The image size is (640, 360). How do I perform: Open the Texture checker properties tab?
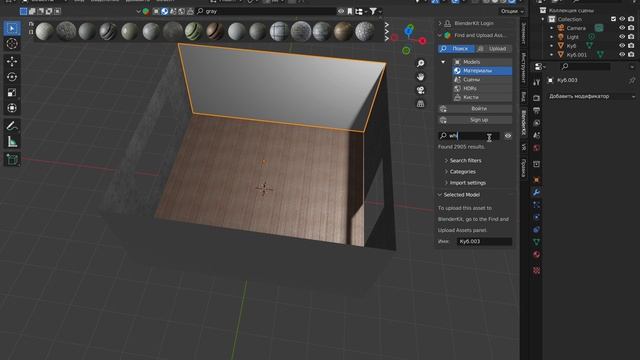pos(537,270)
